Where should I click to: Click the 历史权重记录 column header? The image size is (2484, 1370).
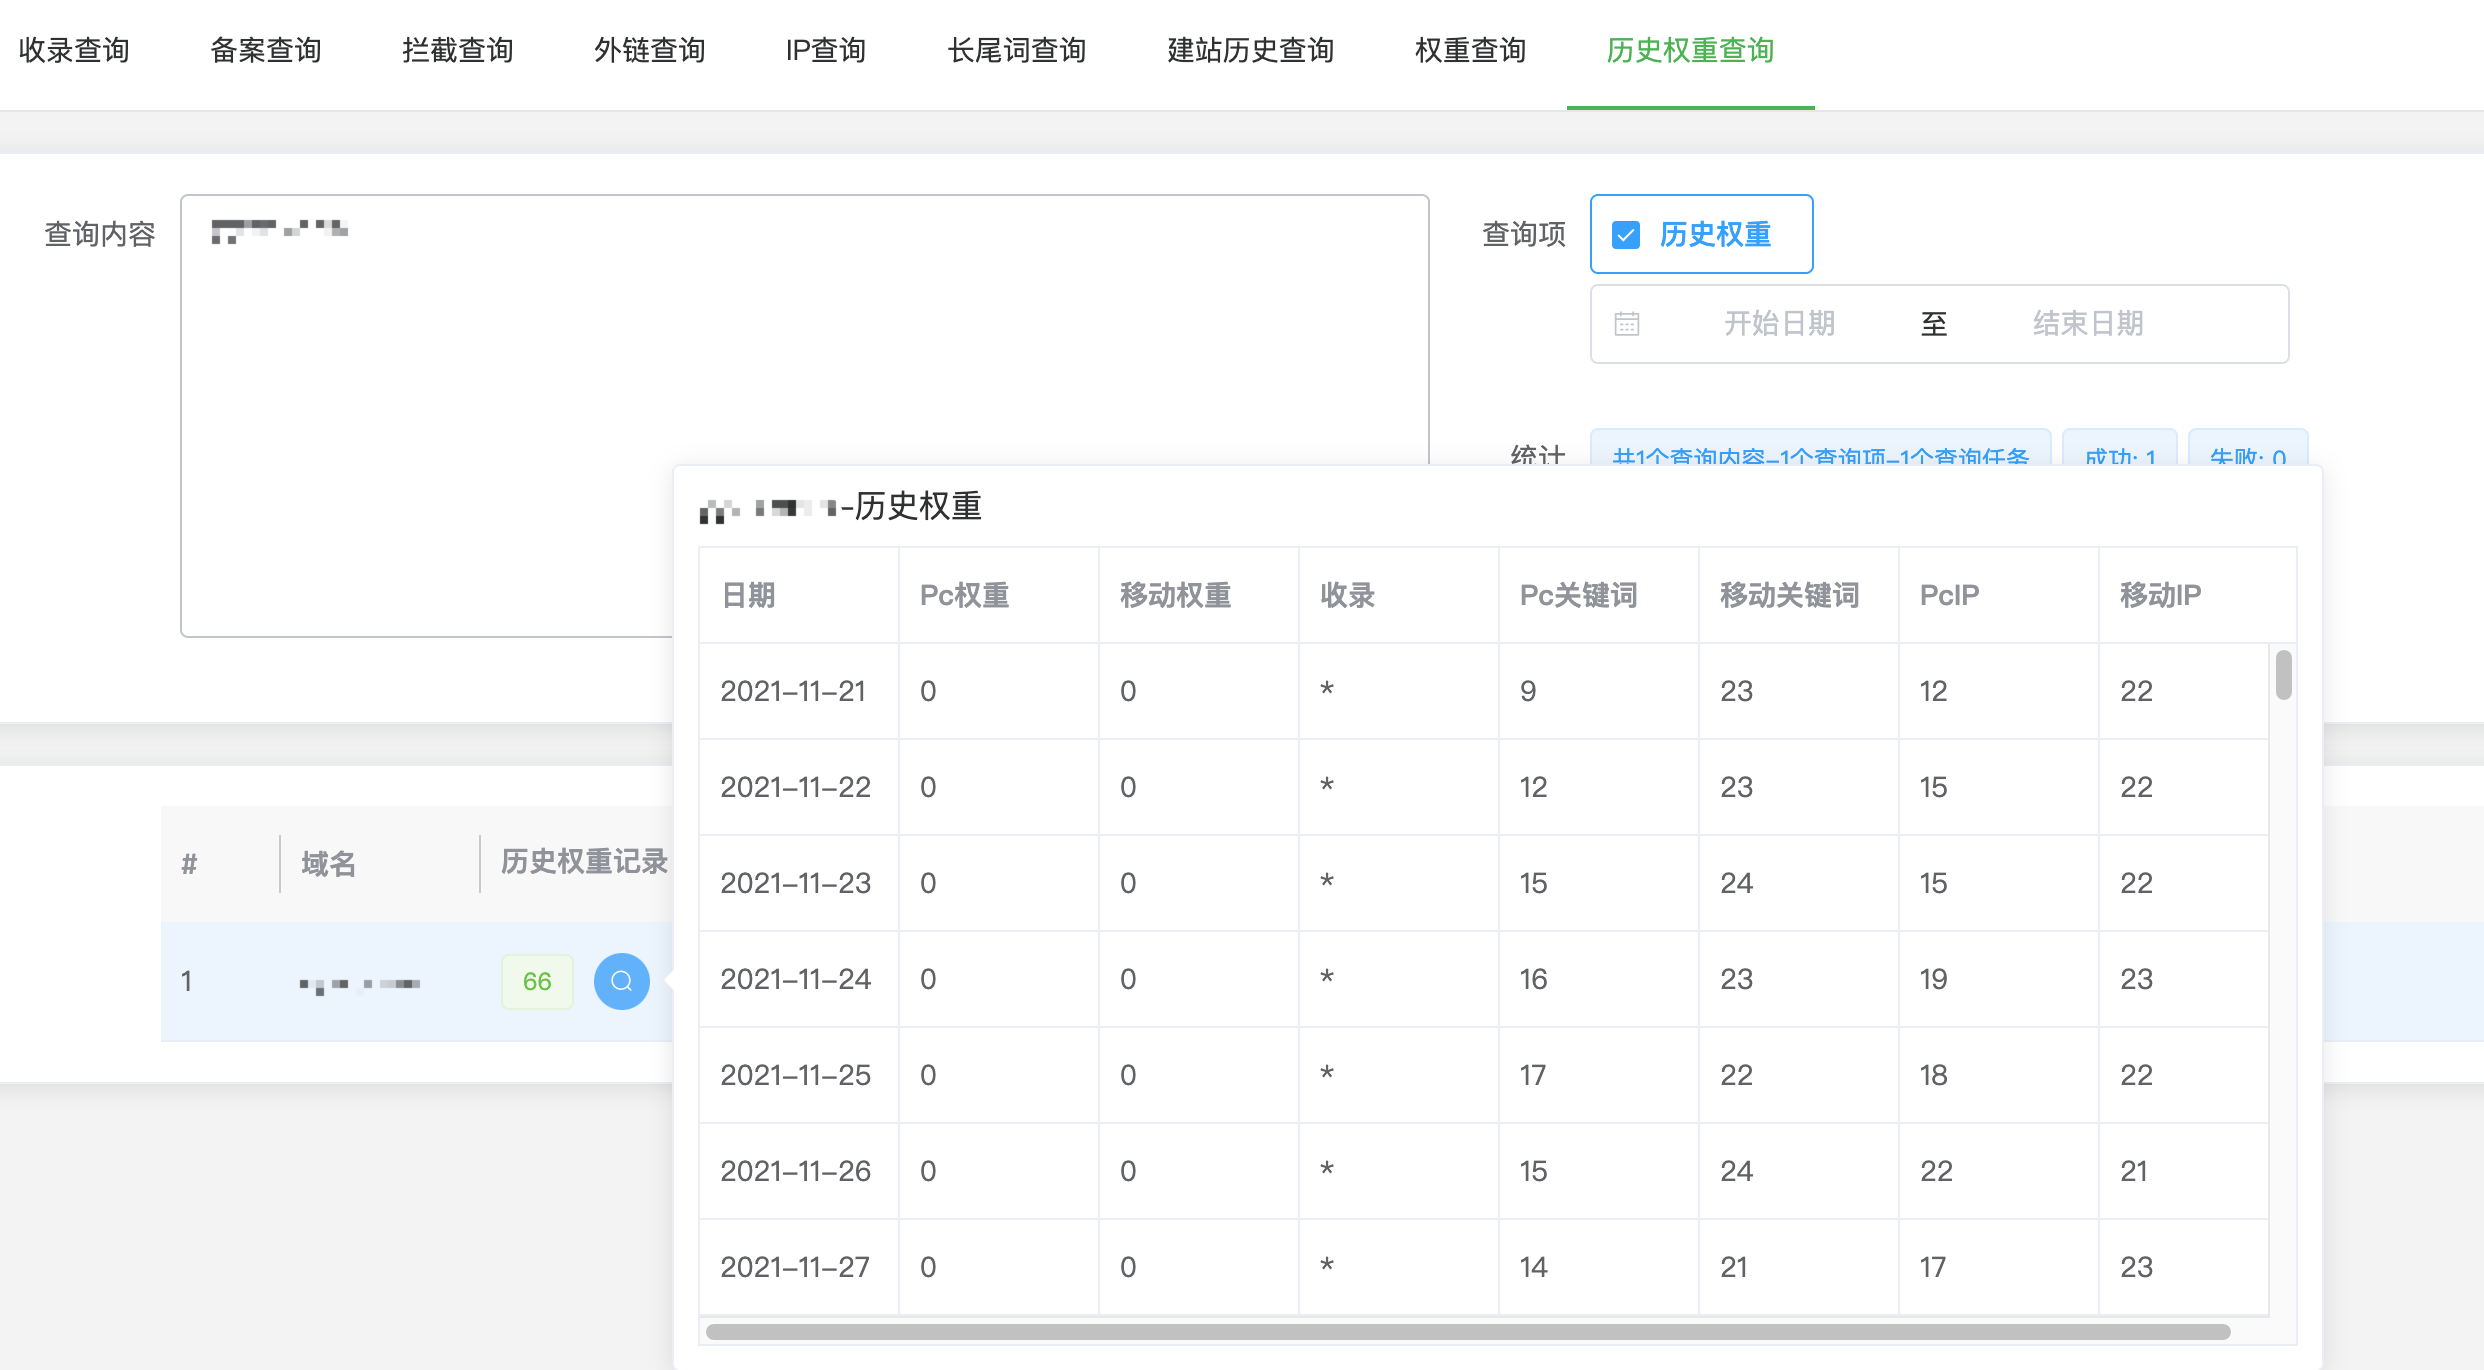(x=585, y=861)
